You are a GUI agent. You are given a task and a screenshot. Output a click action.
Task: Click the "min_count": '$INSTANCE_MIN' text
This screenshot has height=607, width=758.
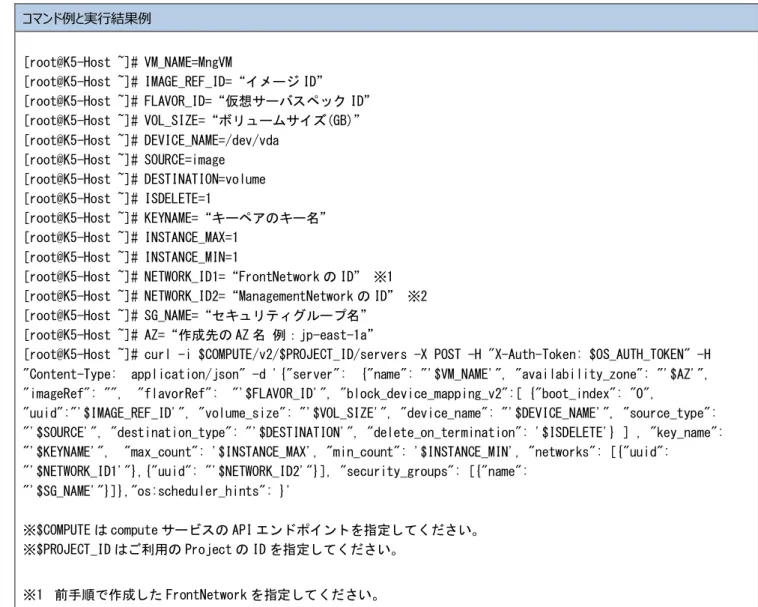pyautogui.click(x=419, y=452)
